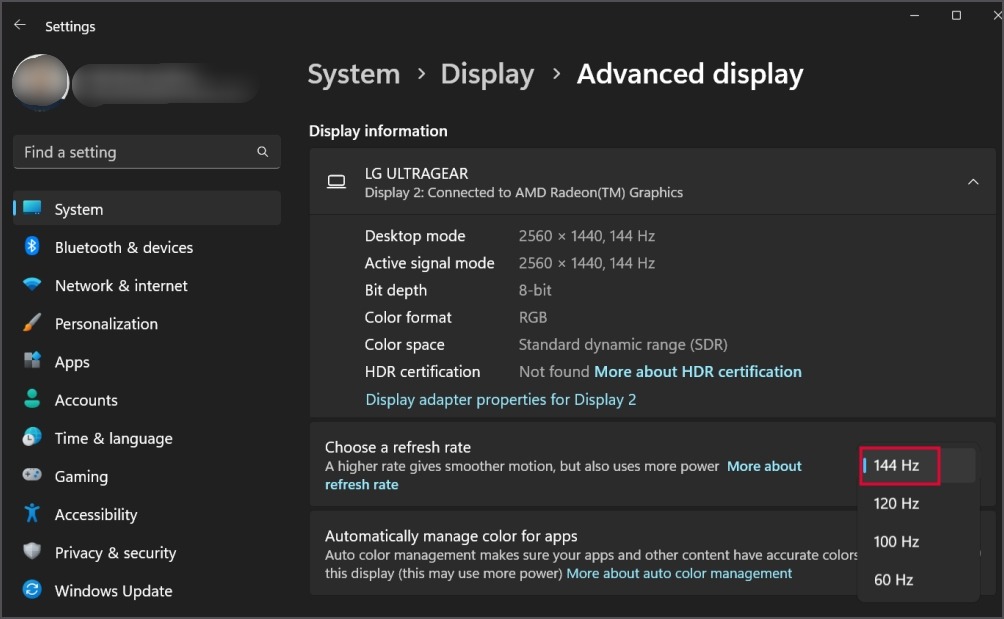Click the Personalization paintbrush icon

tap(32, 323)
